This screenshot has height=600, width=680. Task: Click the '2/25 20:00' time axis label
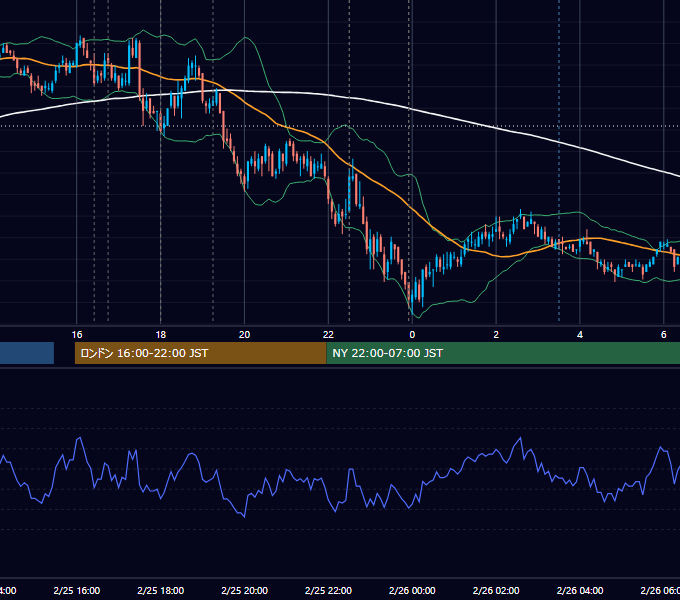[x=245, y=590]
